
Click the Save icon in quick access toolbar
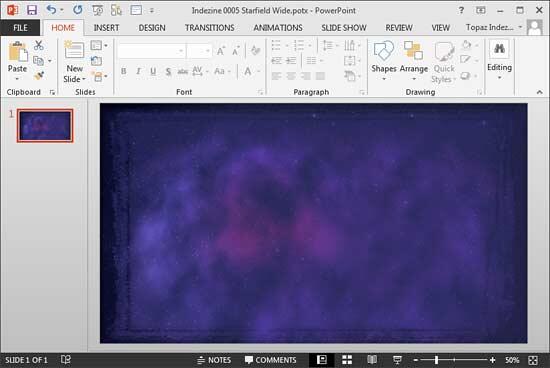32,10
